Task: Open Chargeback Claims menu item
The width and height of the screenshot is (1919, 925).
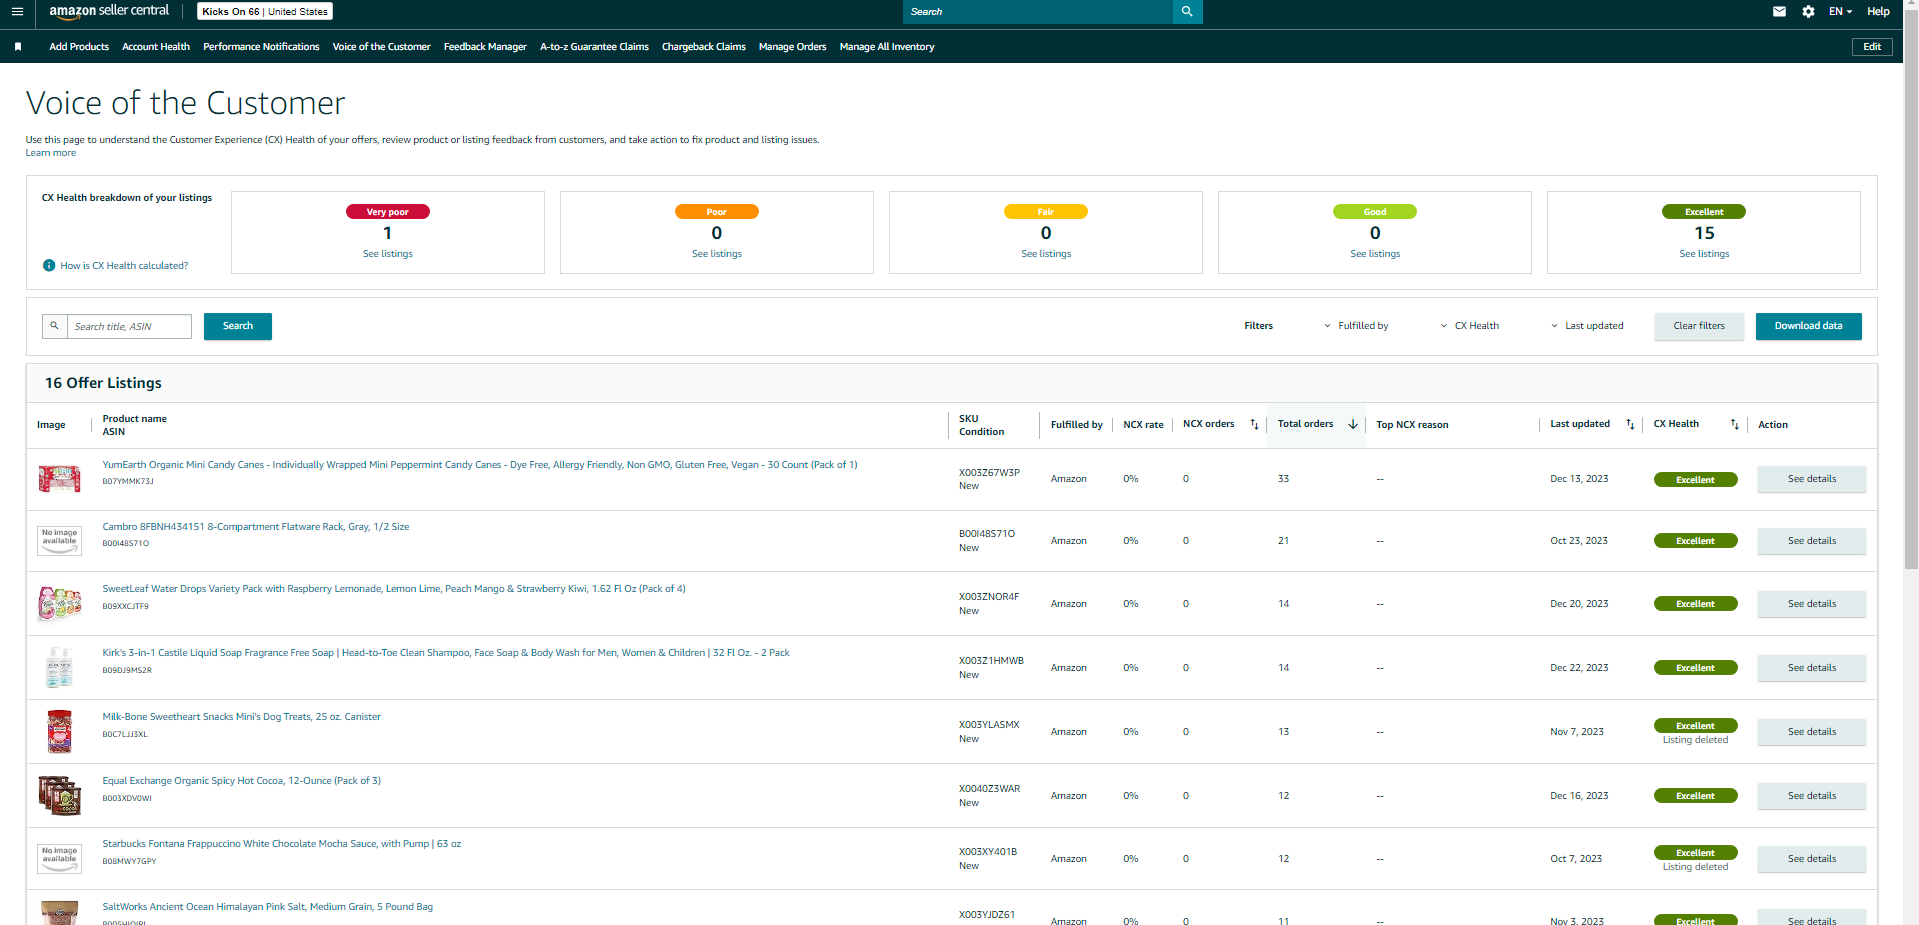Action: [x=704, y=47]
